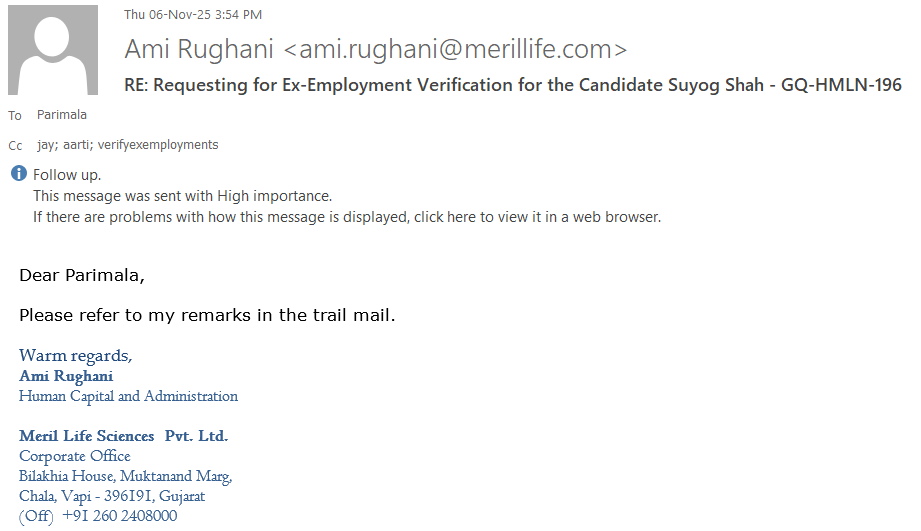Click the sender's avatar picture
Screen dimensions: 921x531
[53, 50]
